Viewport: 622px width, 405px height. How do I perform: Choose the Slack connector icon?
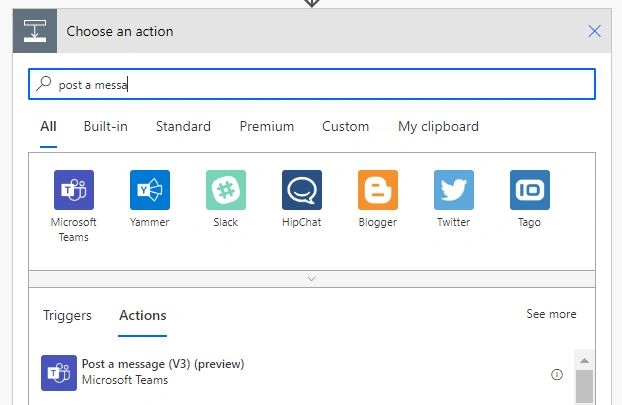226,190
